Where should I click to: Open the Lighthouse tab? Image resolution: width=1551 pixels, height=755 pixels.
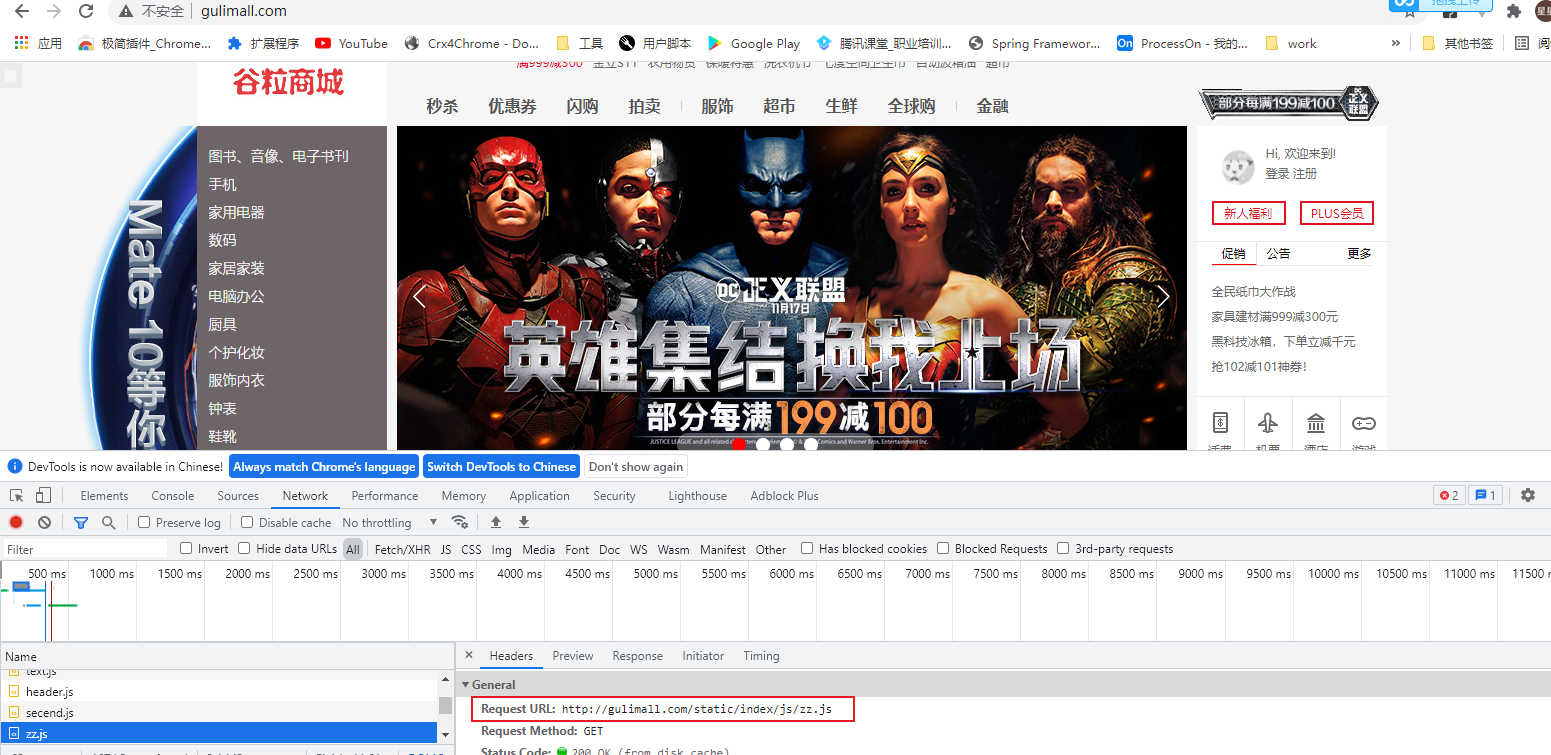(697, 495)
